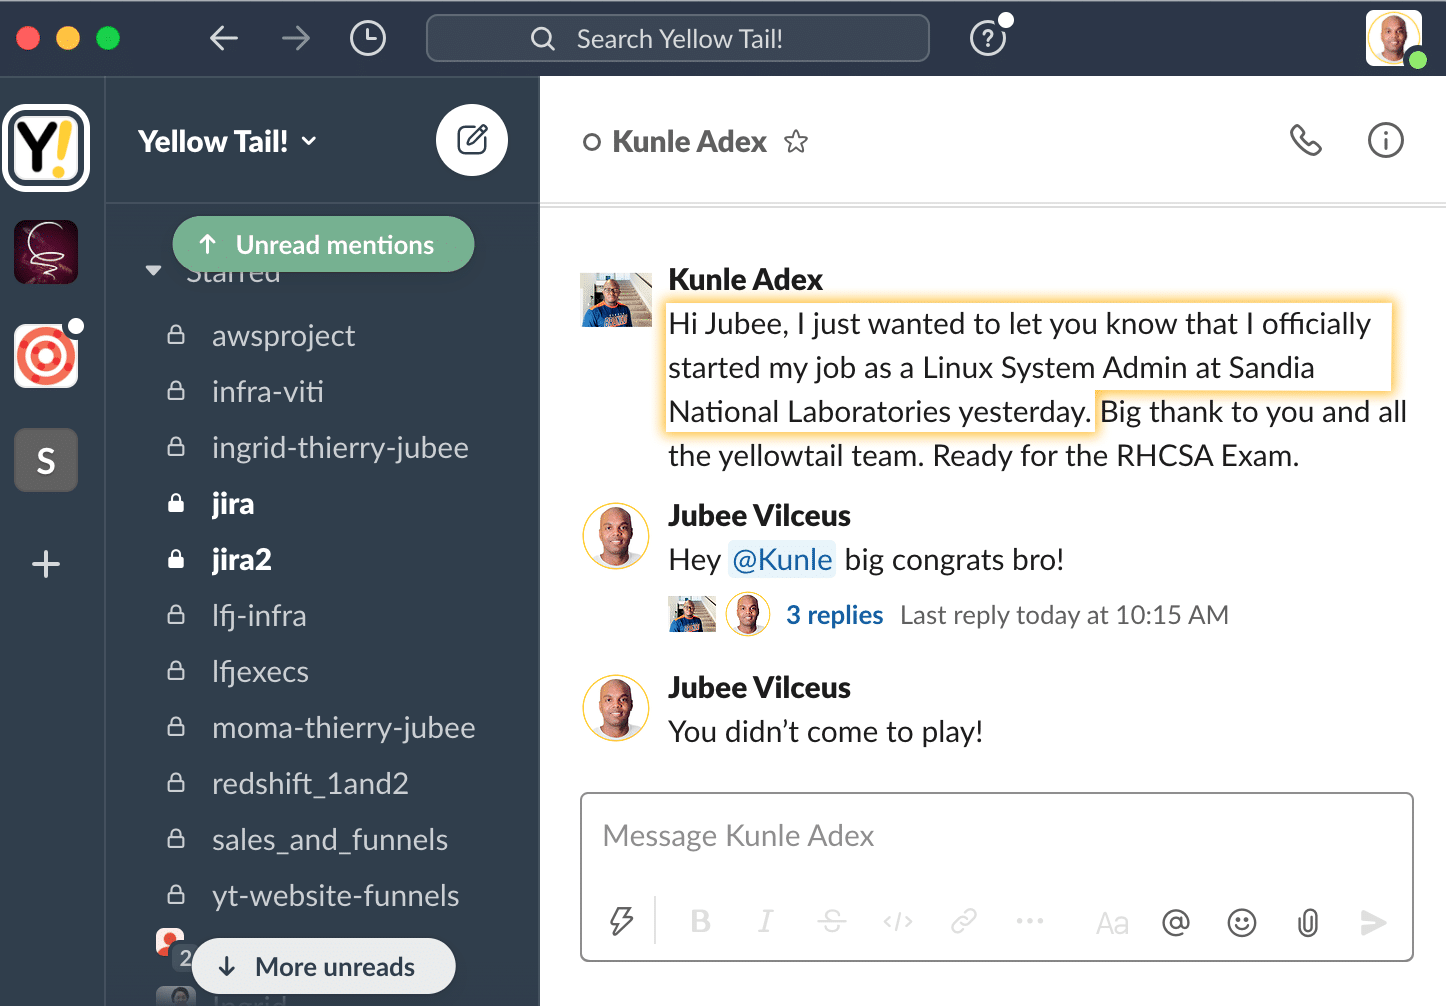Toggle bold formatting
Image resolution: width=1446 pixels, height=1006 pixels.
[700, 921]
